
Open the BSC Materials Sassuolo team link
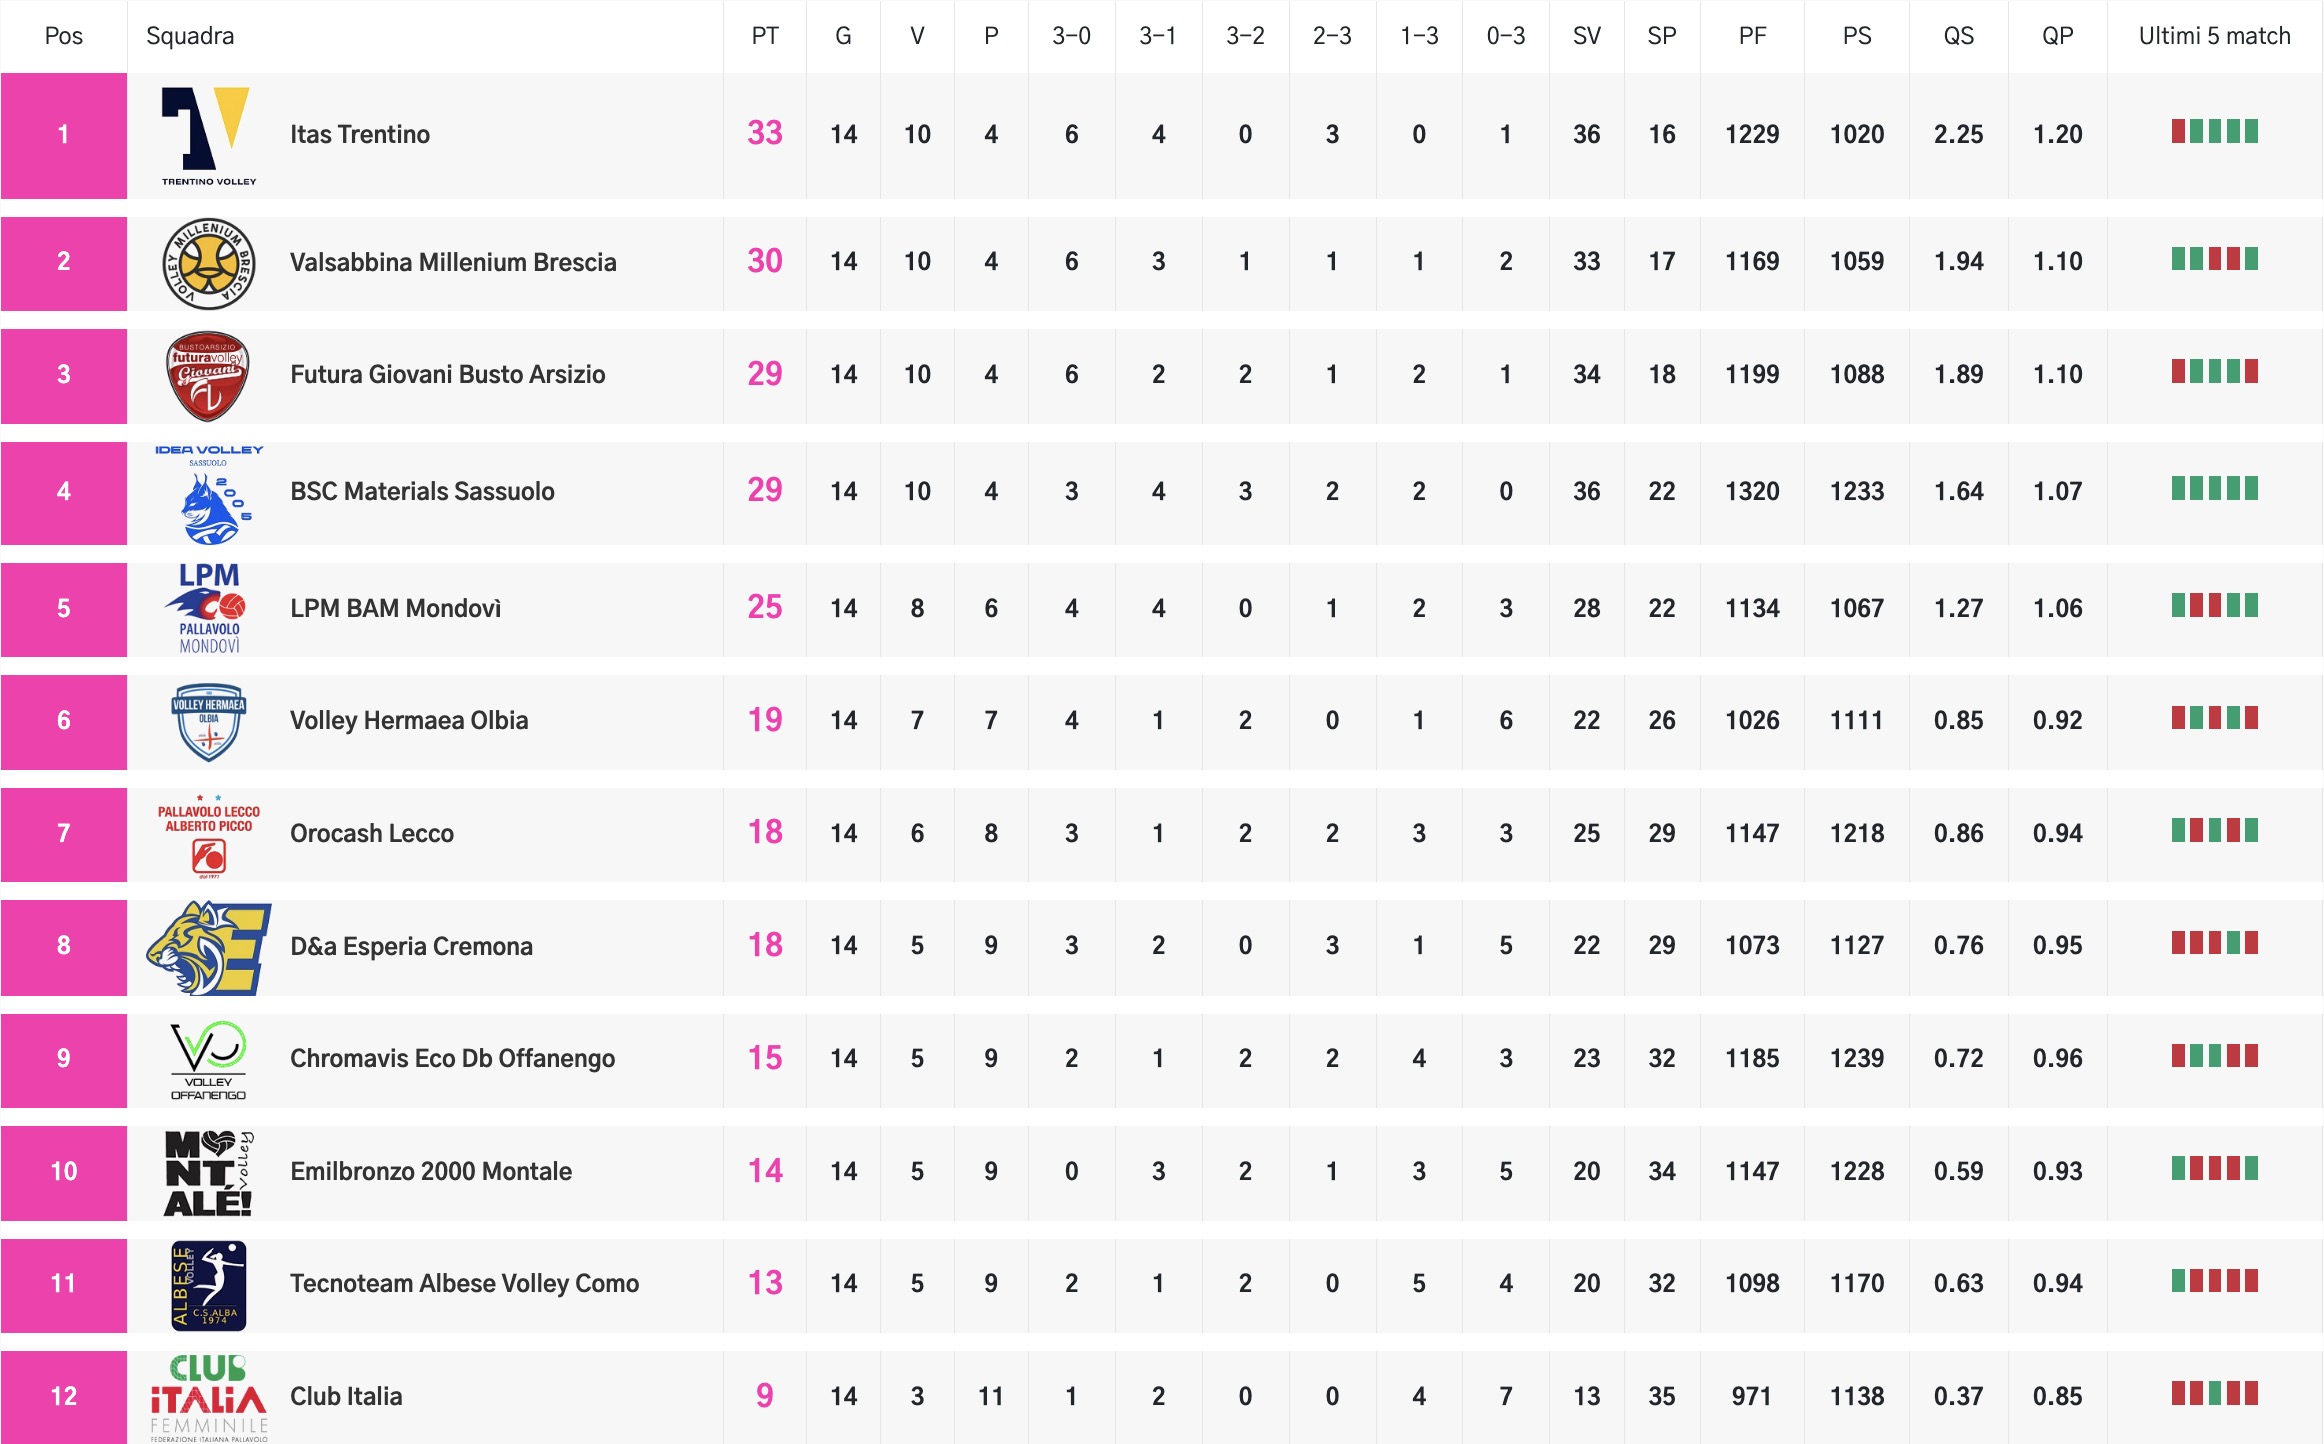click(422, 491)
